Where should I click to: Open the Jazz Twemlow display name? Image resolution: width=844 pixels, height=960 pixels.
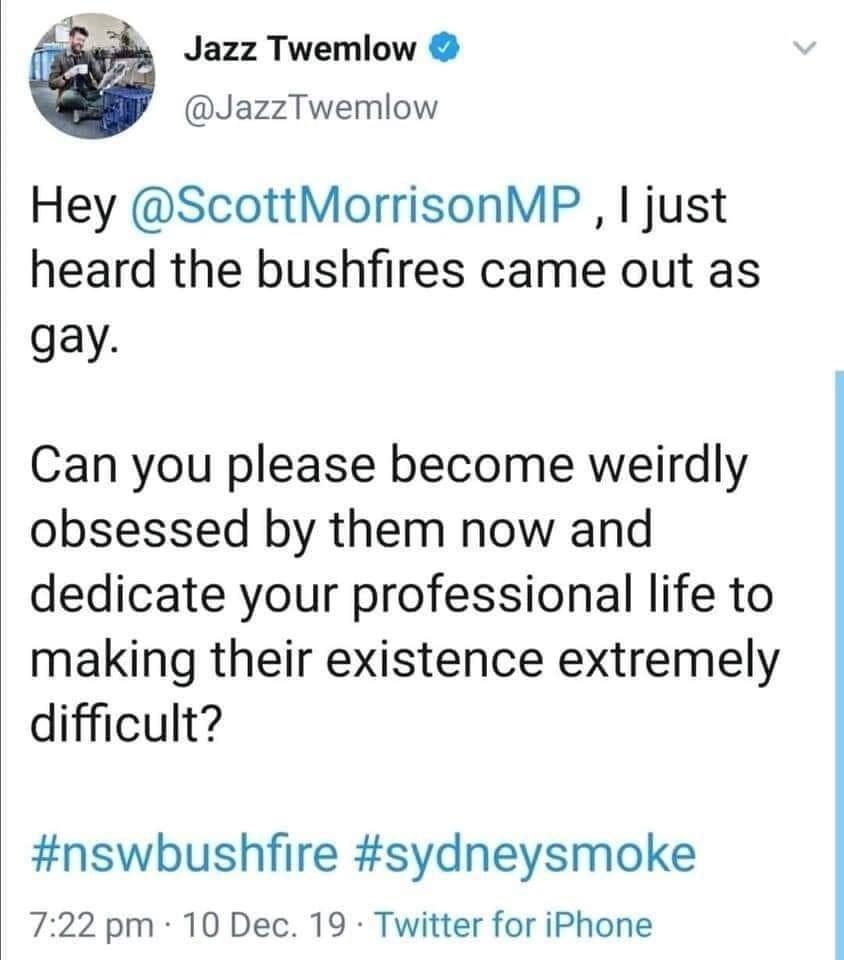point(300,49)
